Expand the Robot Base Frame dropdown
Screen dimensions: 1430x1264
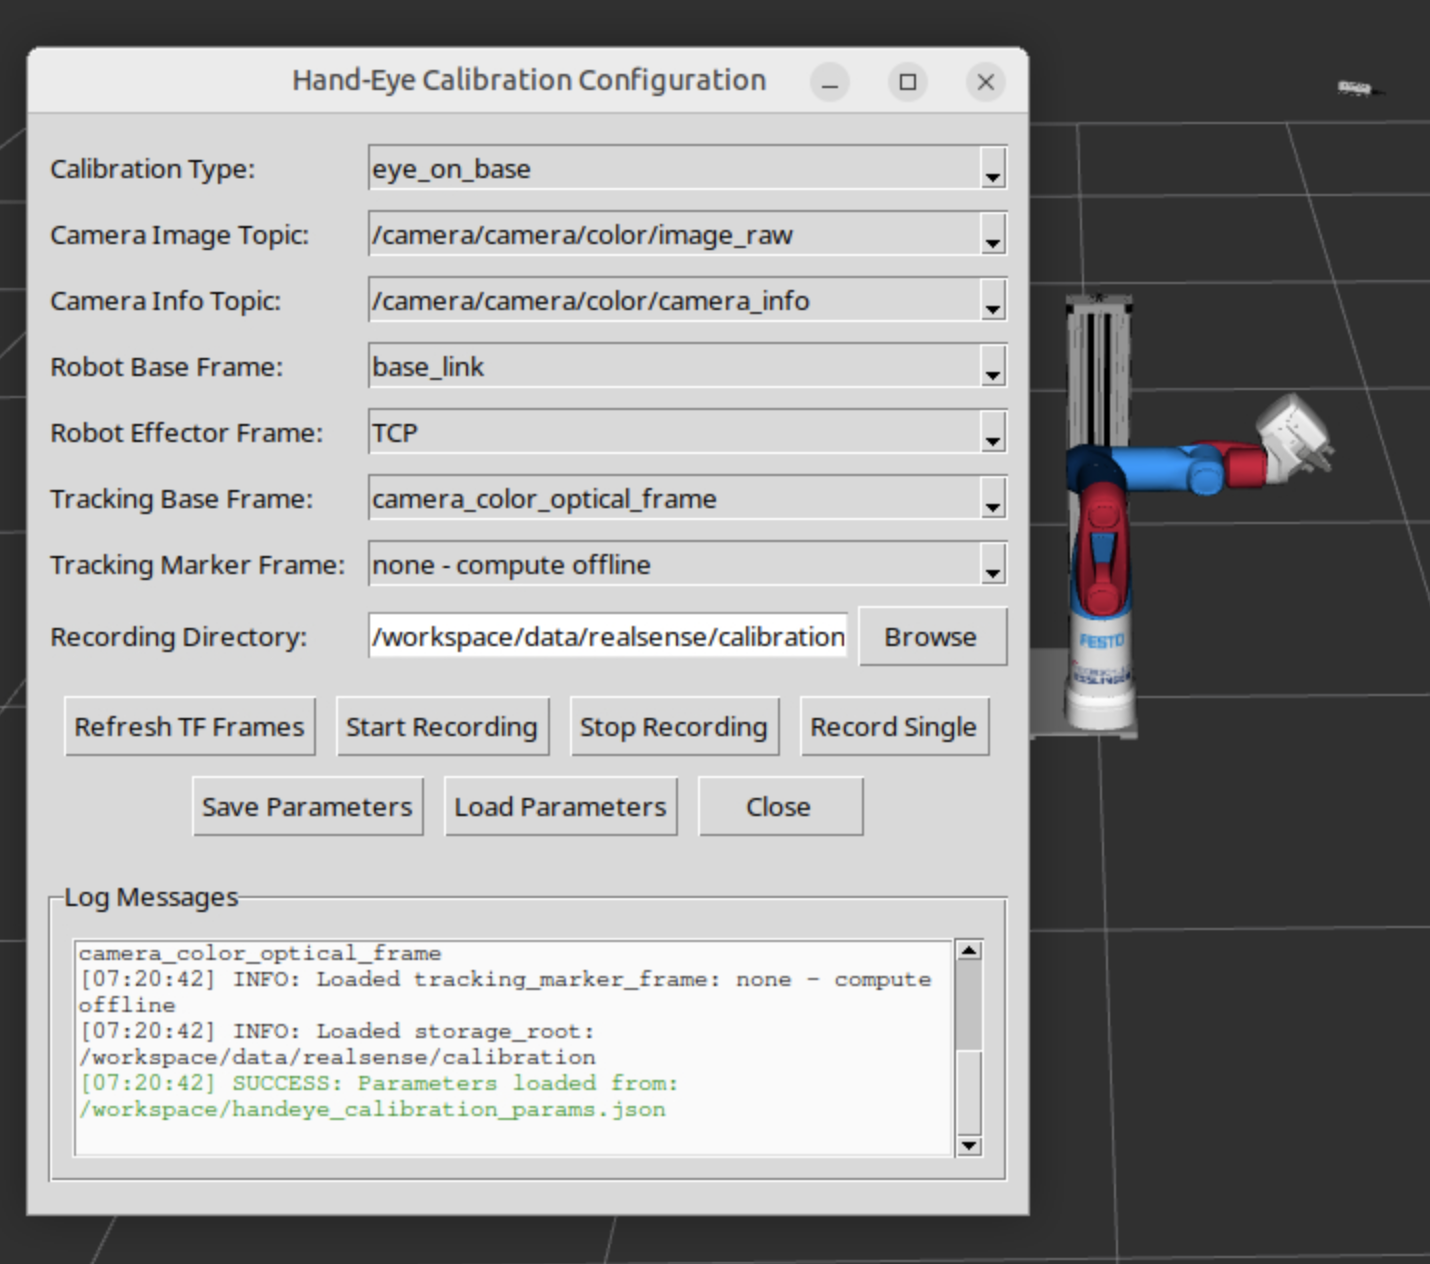pos(991,367)
